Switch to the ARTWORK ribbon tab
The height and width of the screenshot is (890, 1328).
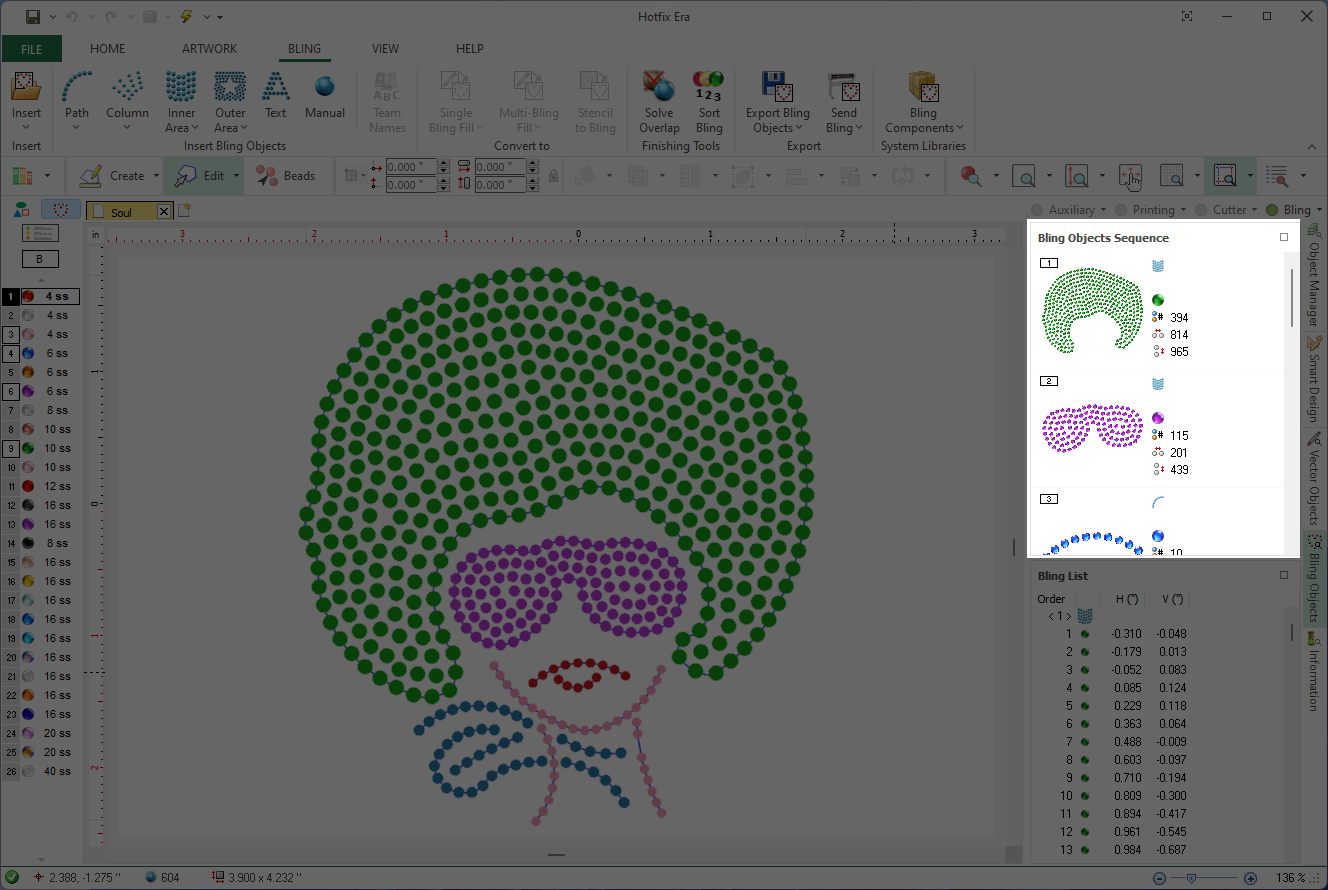tap(210, 49)
